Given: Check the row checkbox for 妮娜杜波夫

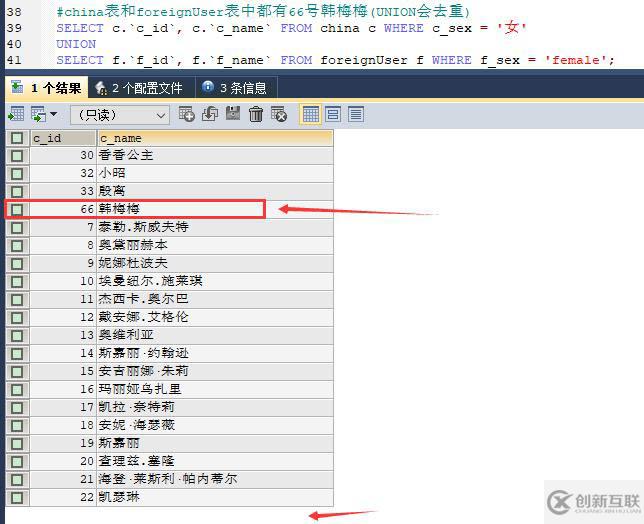Looking at the screenshot, I should pos(17,264).
